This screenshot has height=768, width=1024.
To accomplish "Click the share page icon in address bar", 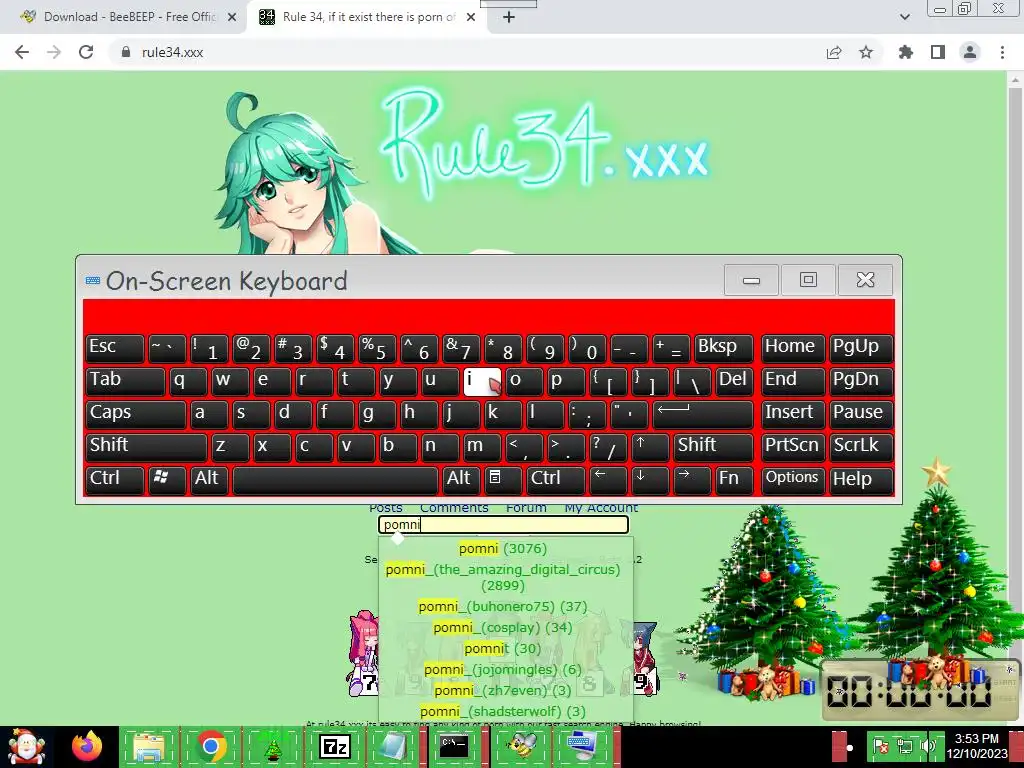I will [834, 52].
